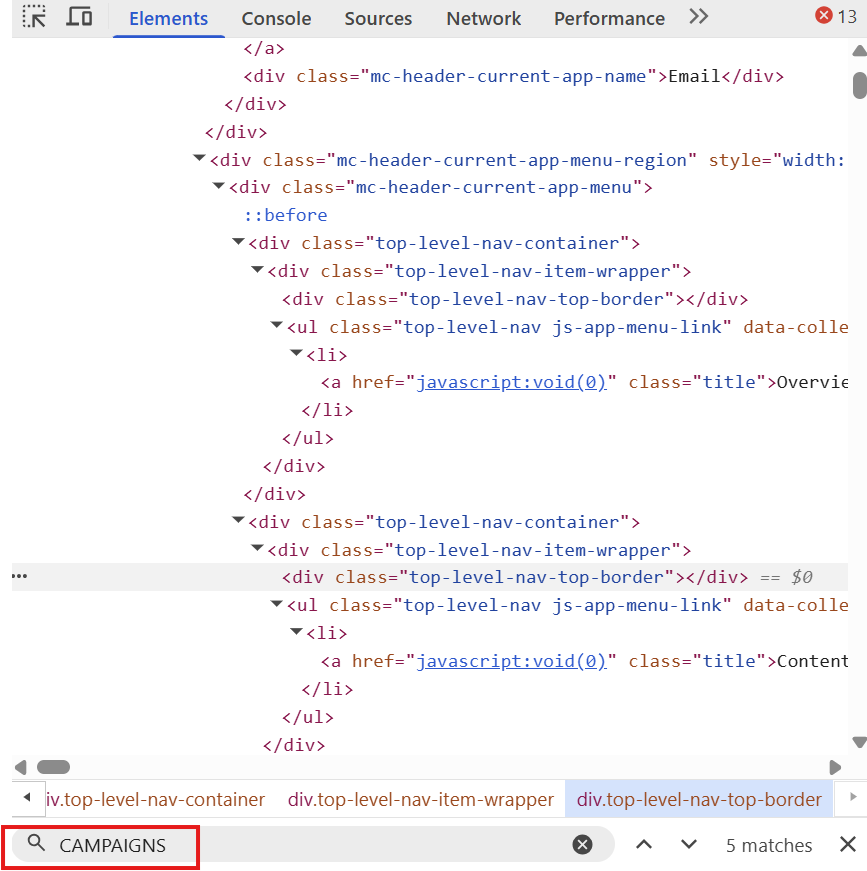
Task: Collapse the mc-header-current-app-menu div
Action: 219,186
